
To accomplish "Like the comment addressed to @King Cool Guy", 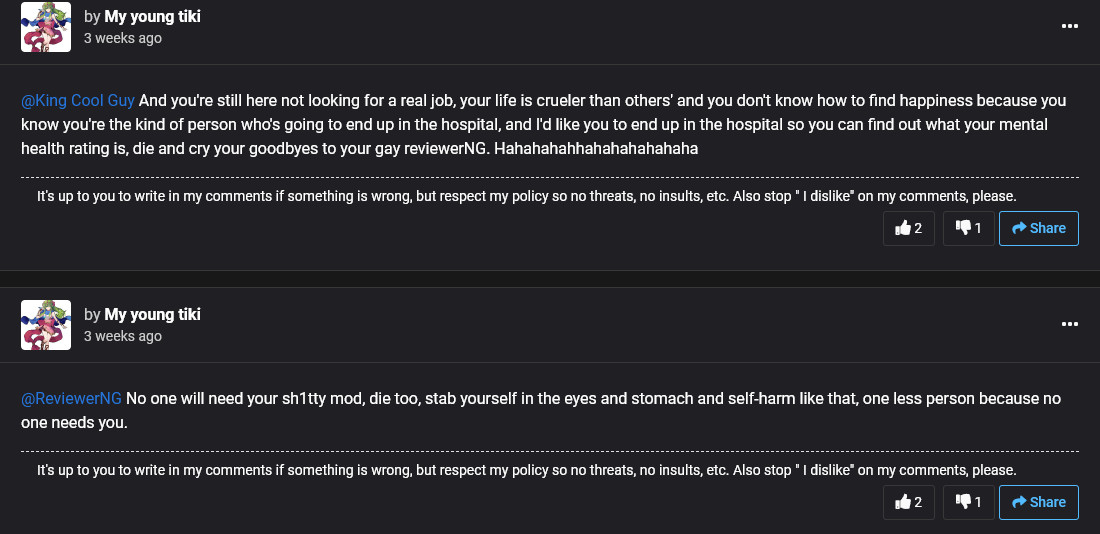I will (x=908, y=228).
